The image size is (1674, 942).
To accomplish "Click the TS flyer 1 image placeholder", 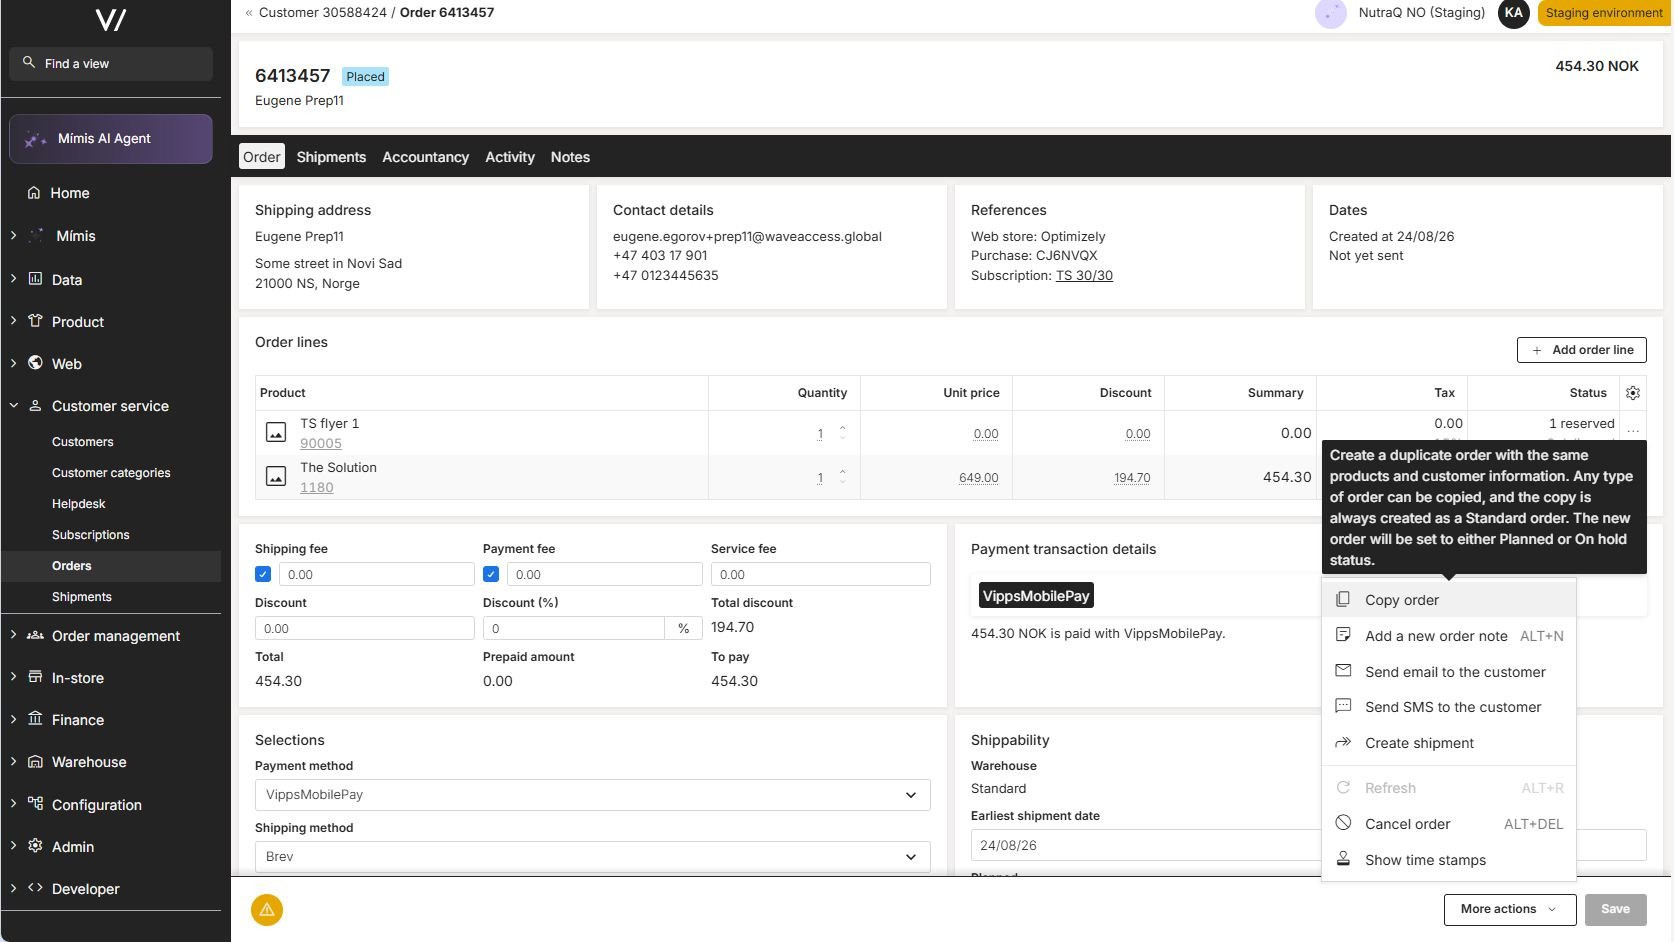I will 276,433.
